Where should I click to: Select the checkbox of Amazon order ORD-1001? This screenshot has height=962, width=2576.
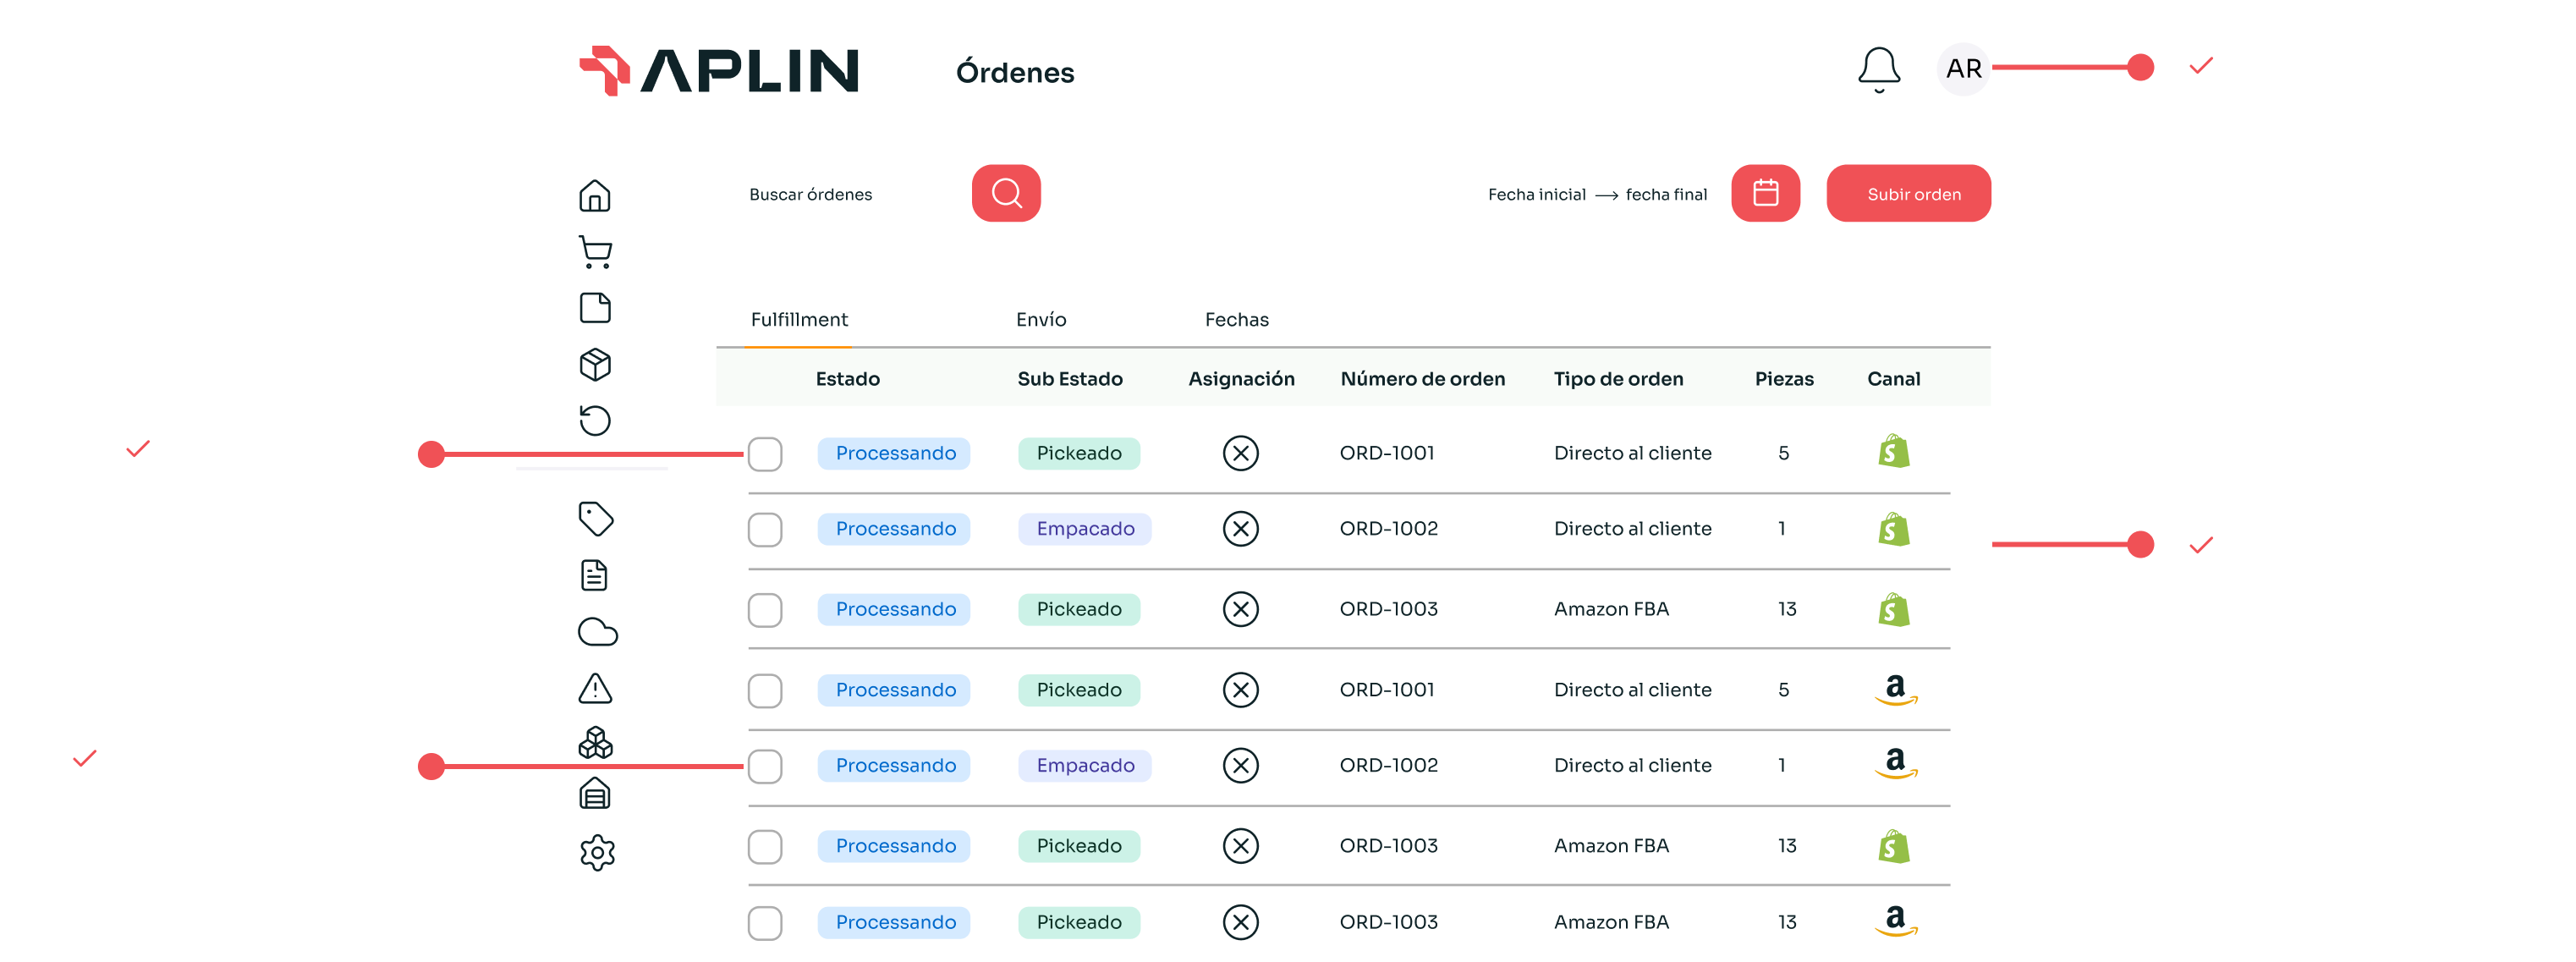[765, 690]
